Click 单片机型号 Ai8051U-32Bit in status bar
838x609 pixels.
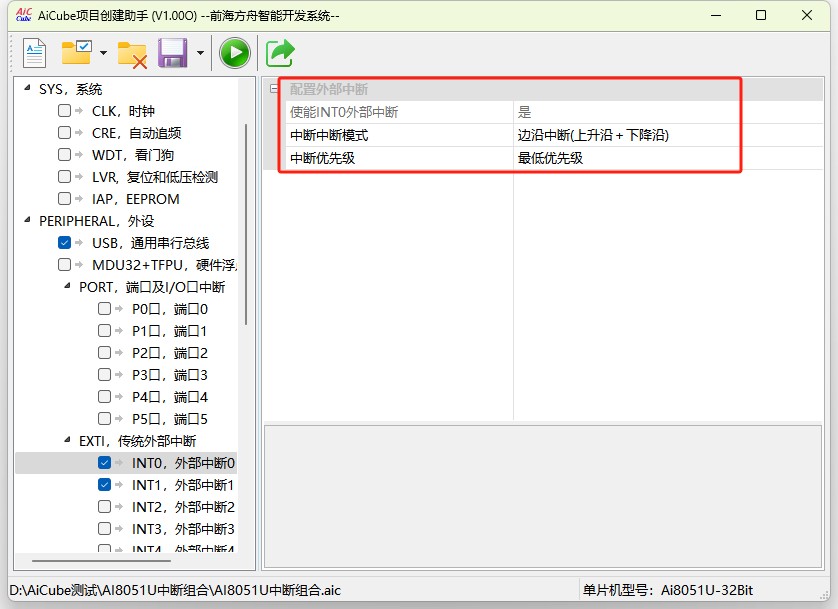tap(668, 590)
